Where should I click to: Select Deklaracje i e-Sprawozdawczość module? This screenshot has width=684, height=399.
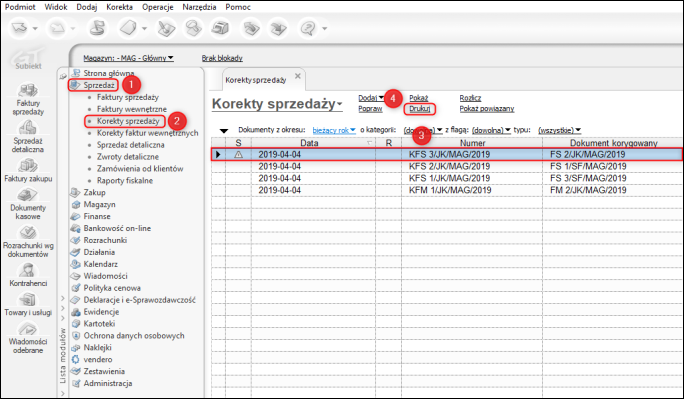(x=140, y=300)
